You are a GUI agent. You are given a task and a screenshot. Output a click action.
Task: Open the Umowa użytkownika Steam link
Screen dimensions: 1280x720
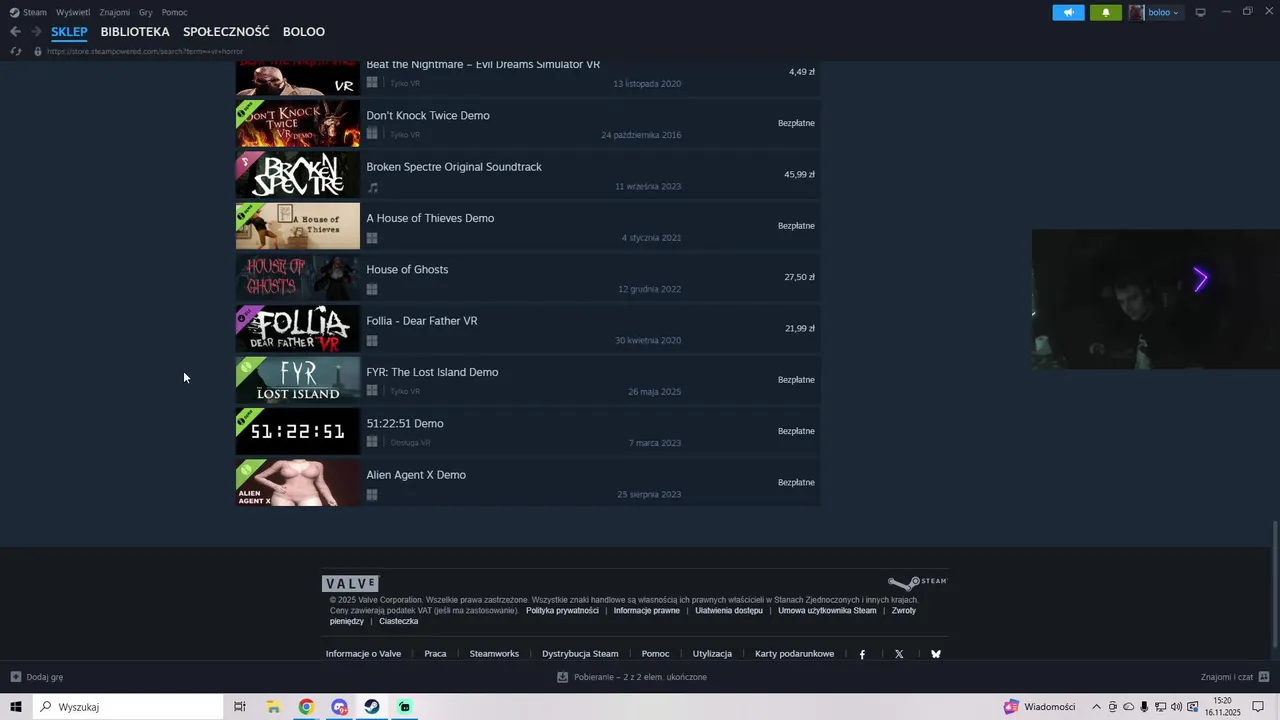point(827,610)
